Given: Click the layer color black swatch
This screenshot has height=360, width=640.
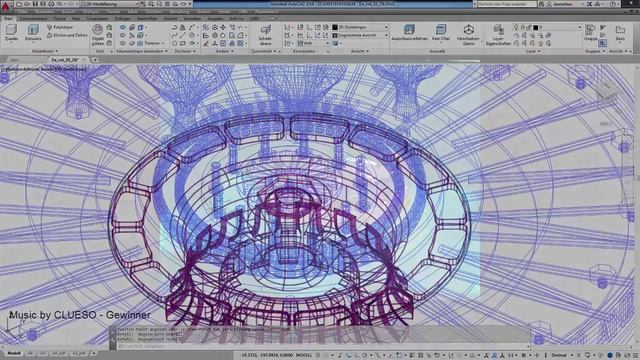Looking at the screenshot, I should click(535, 27).
